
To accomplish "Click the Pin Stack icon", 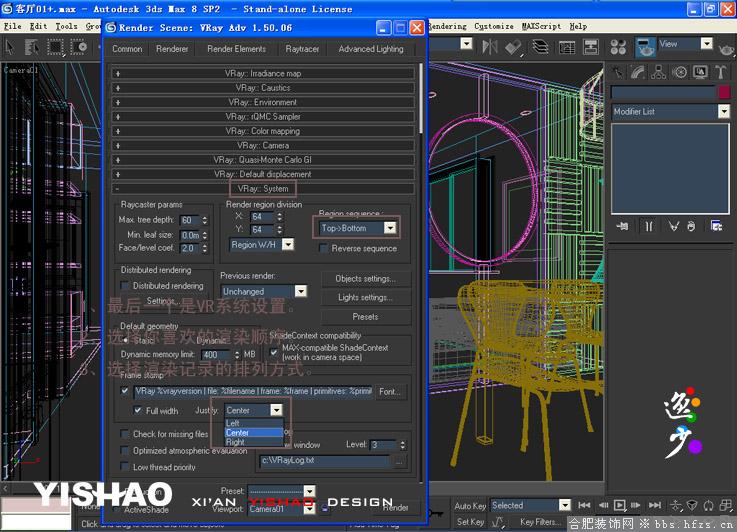I will point(622,227).
